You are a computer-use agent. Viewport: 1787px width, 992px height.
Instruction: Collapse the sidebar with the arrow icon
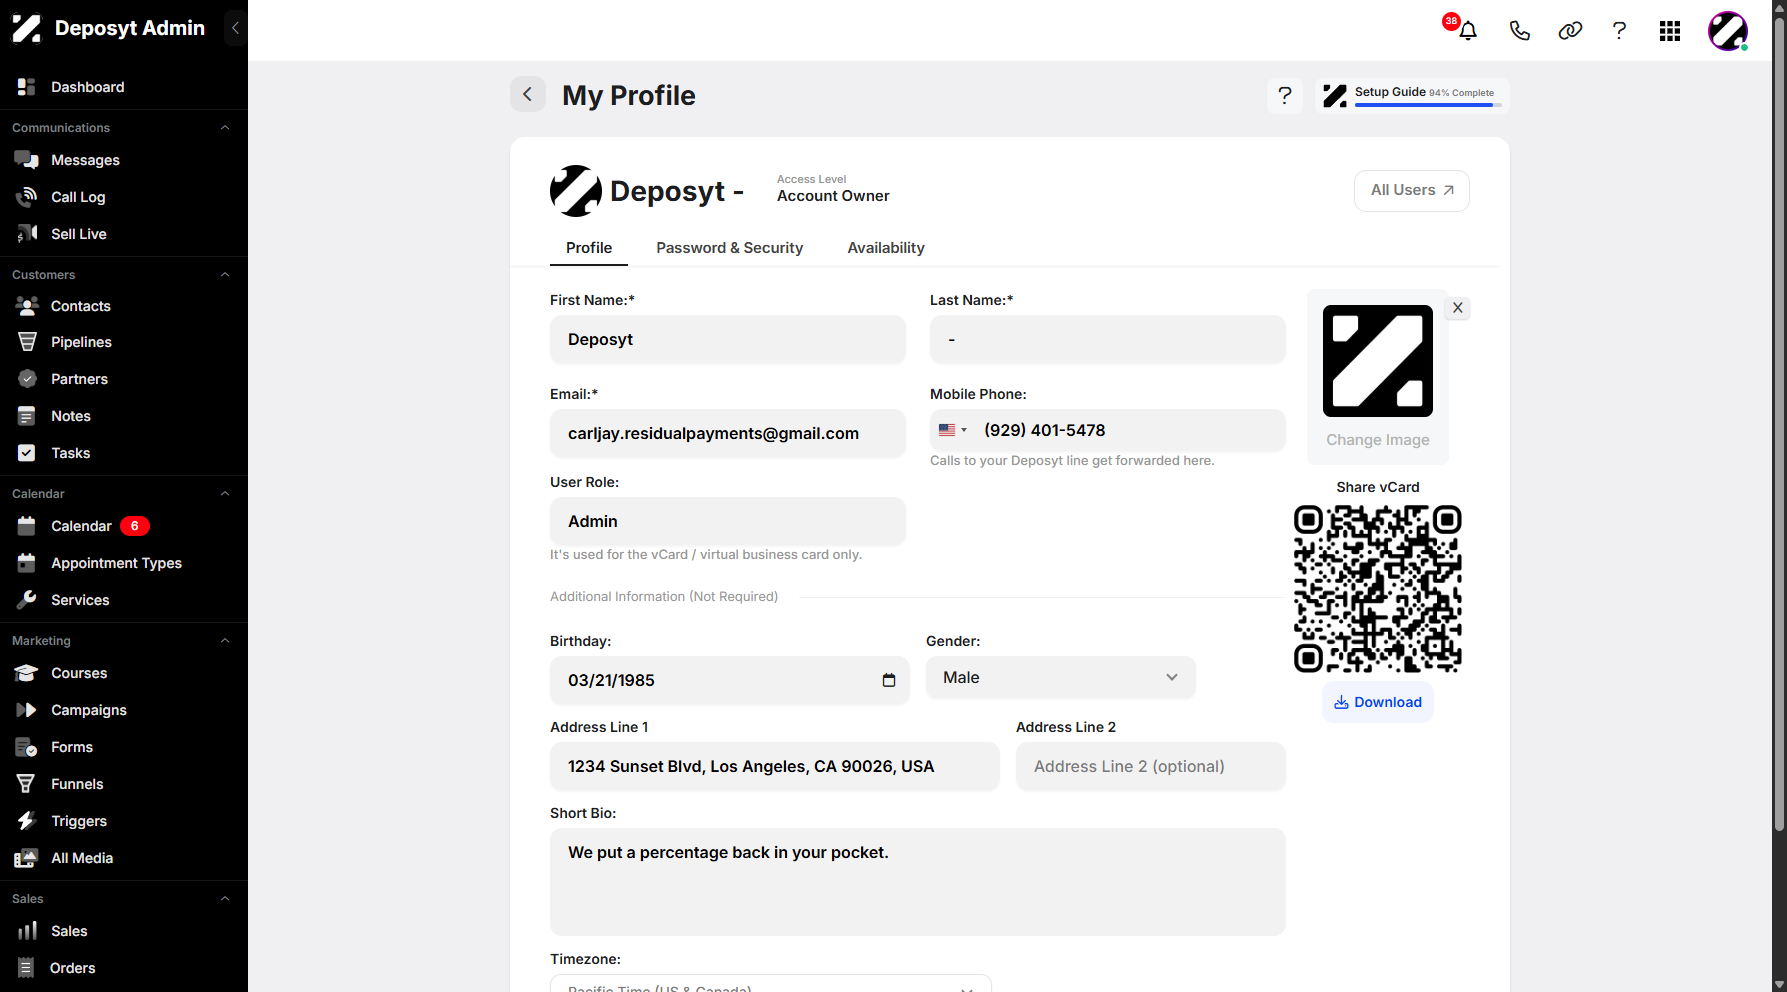click(x=235, y=28)
